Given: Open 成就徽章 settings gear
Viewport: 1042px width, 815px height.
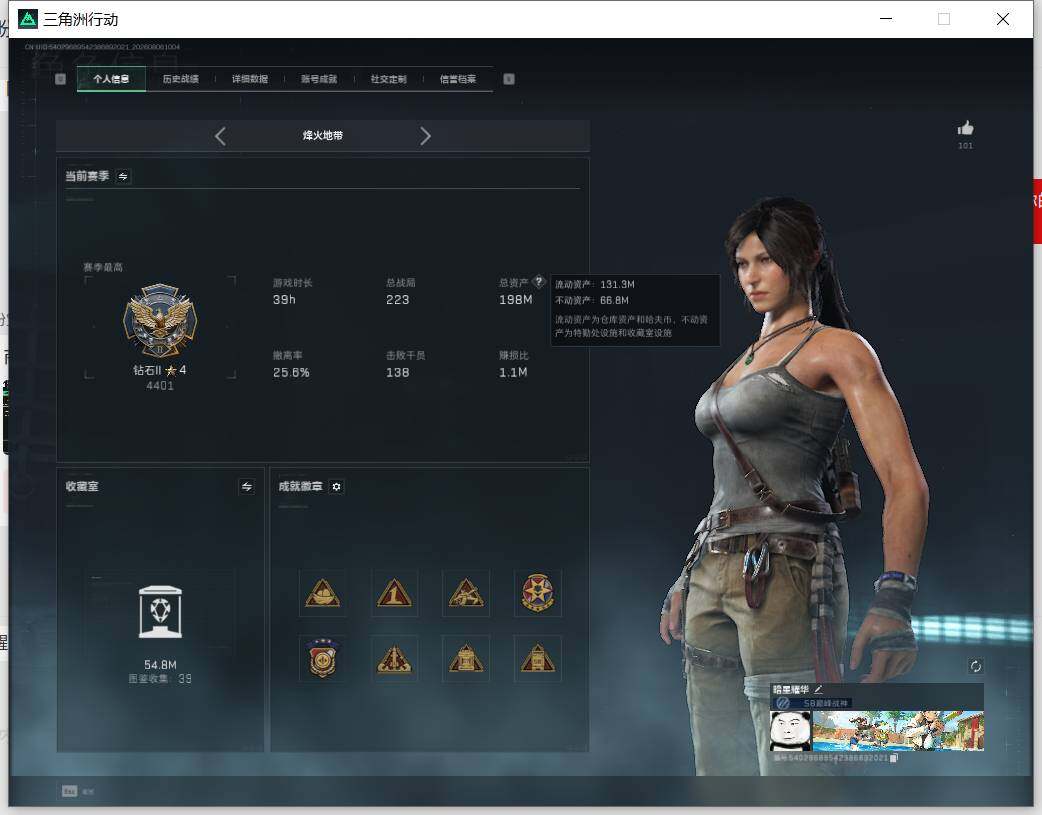Looking at the screenshot, I should [336, 487].
